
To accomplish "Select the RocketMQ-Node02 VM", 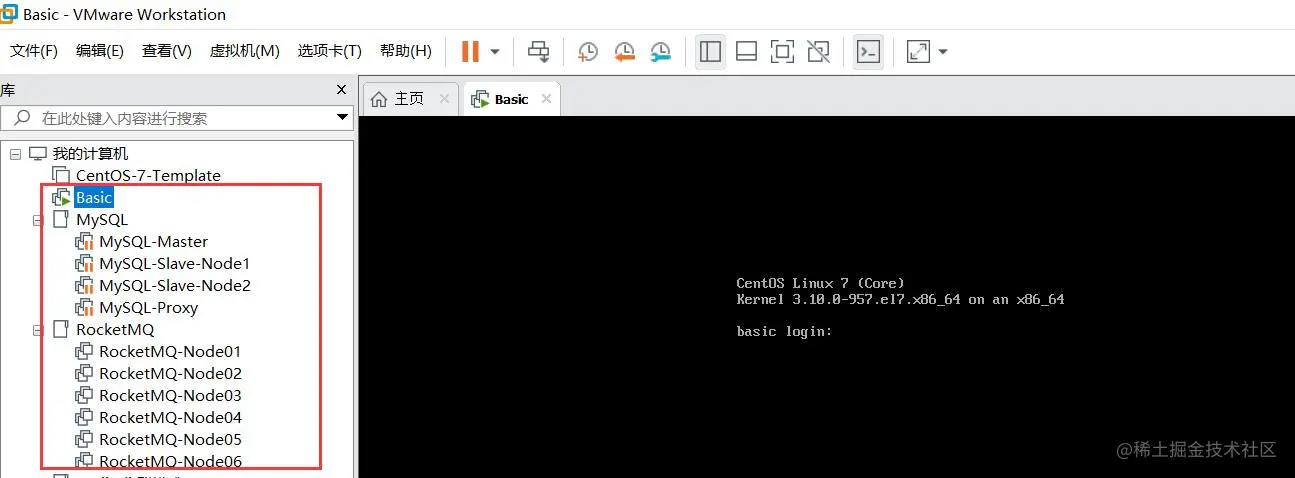I will 170,374.
